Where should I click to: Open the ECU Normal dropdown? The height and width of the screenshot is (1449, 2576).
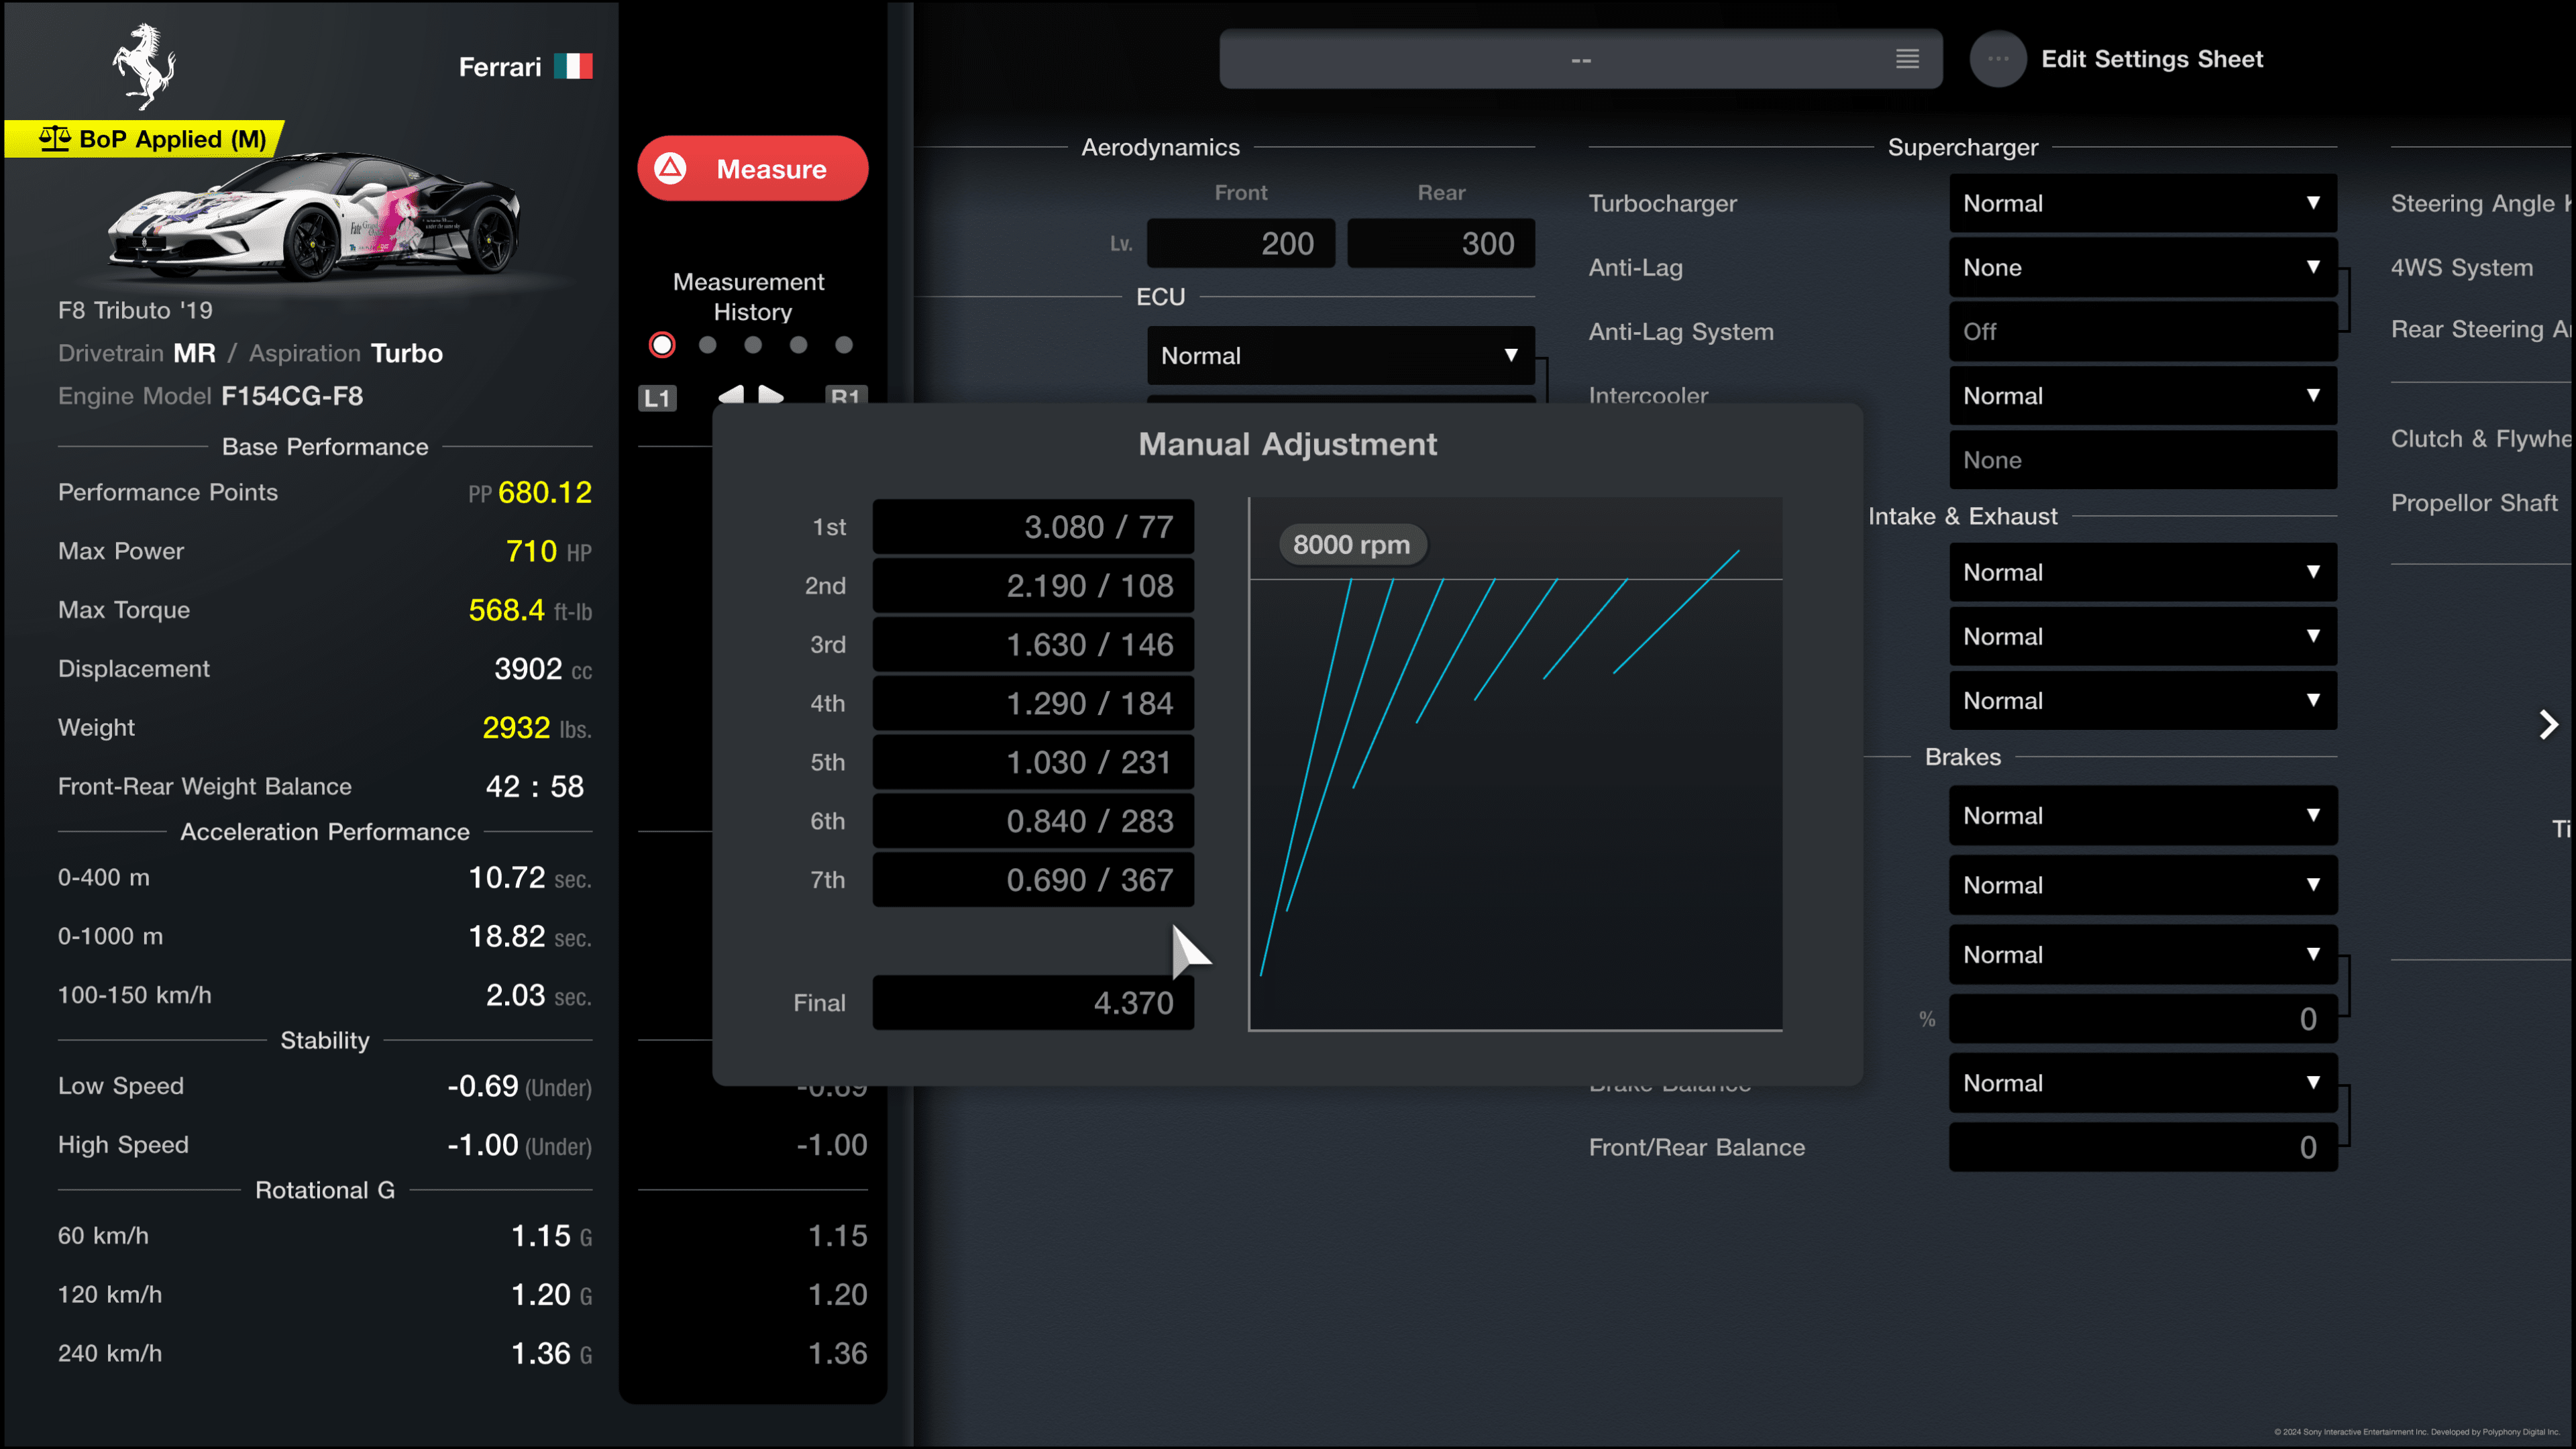1340,355
